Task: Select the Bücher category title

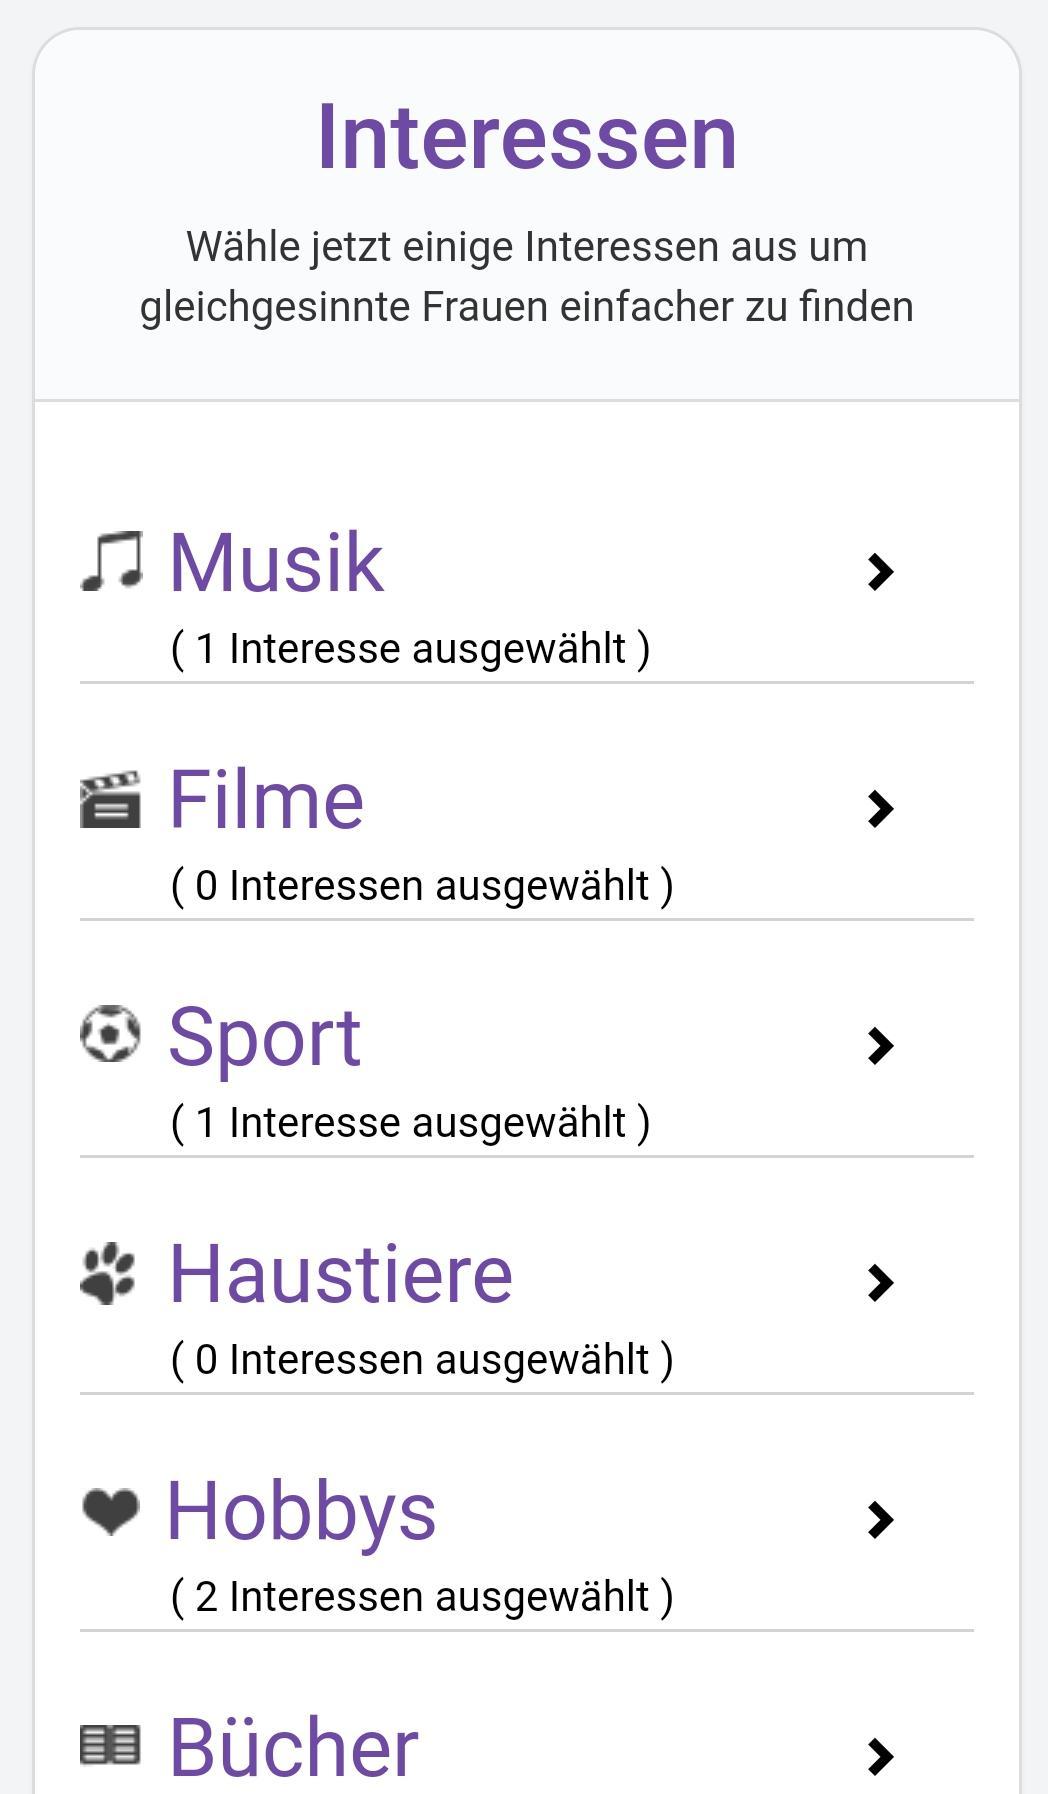Action: [293, 1747]
